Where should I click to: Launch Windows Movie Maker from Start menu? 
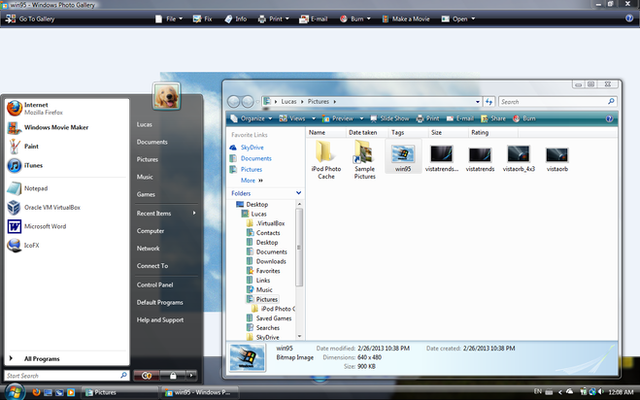[67, 127]
